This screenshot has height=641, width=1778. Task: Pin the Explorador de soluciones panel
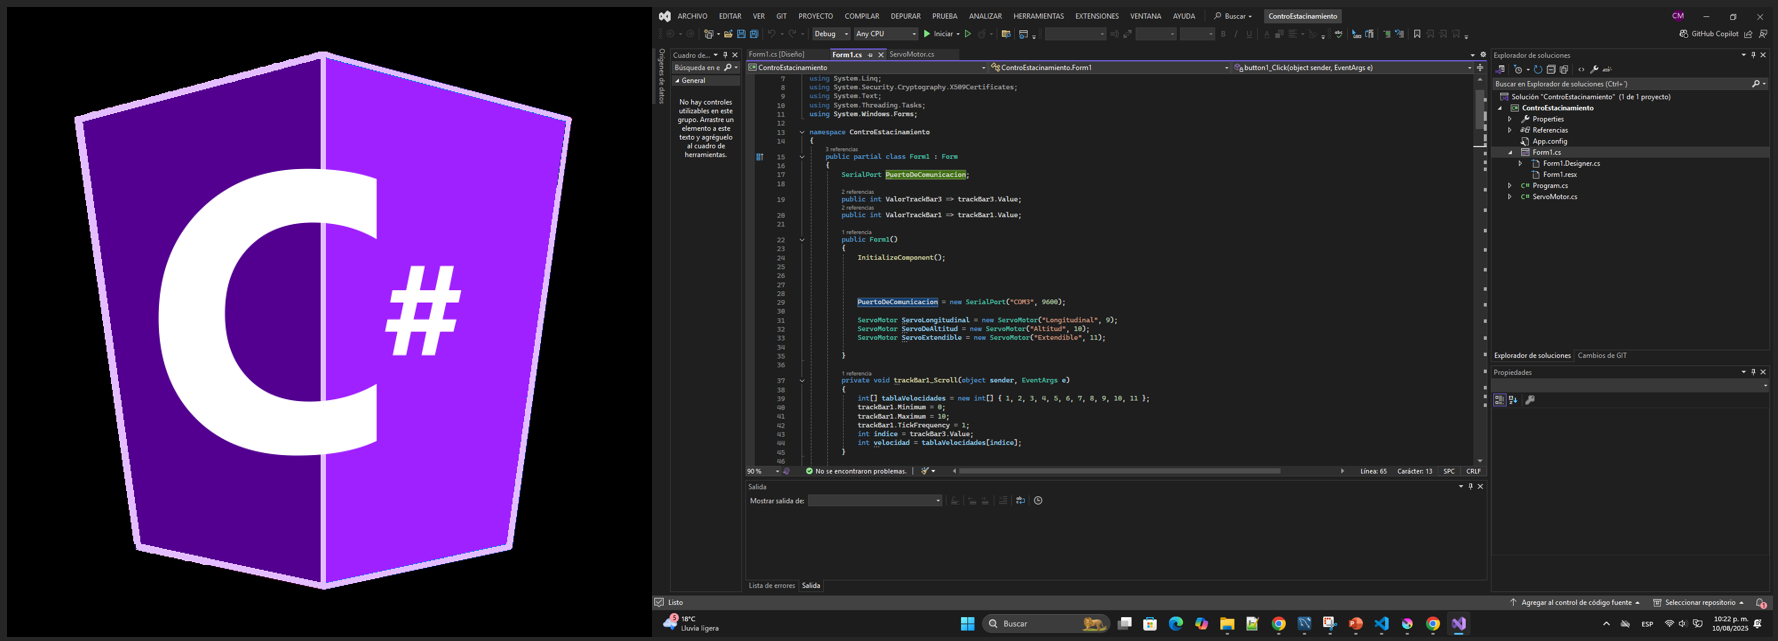[1753, 55]
